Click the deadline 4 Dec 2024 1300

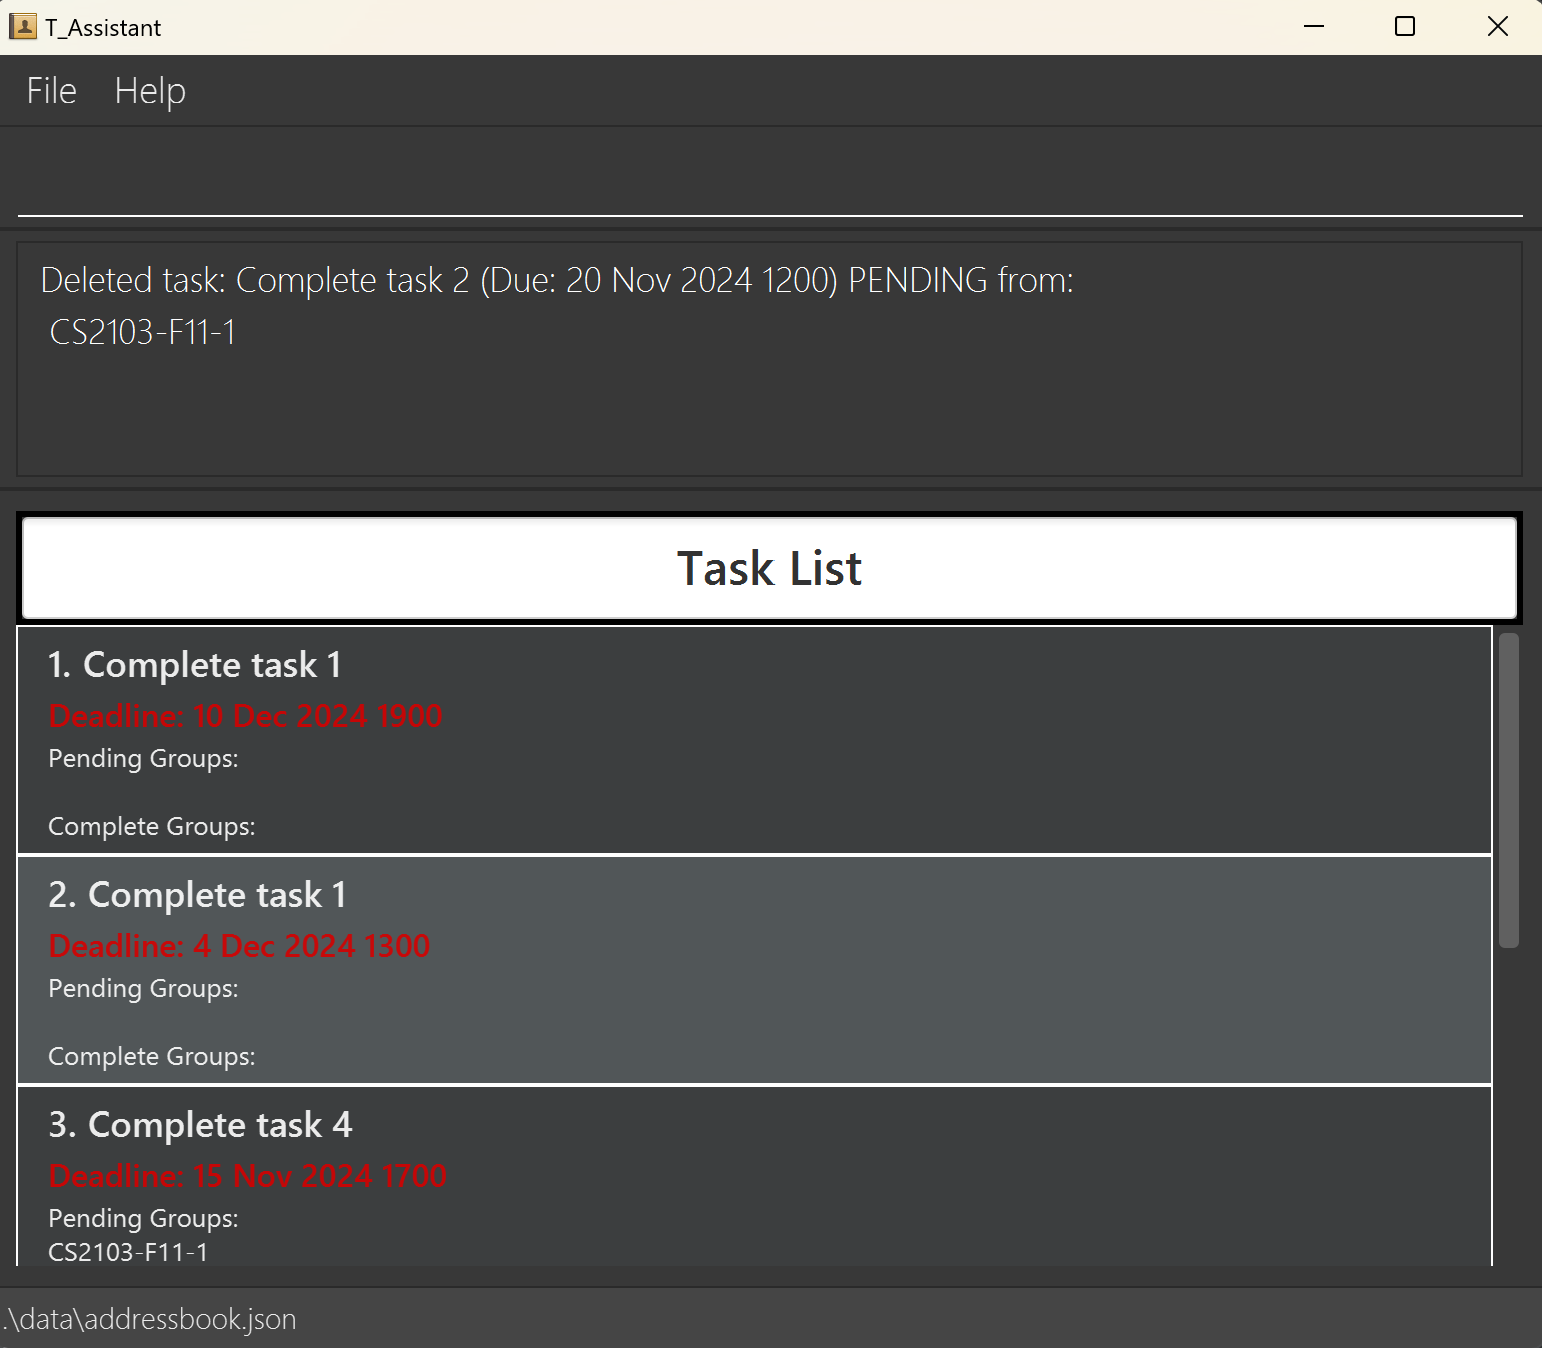239,946
